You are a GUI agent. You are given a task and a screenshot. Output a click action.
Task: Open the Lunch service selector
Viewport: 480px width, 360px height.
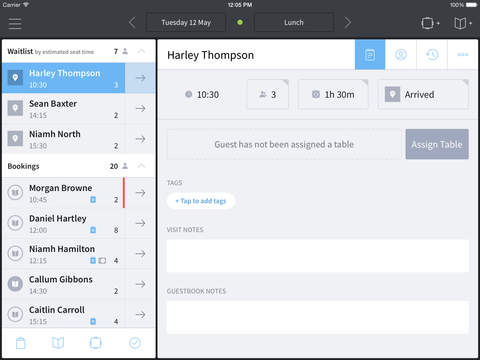click(294, 22)
